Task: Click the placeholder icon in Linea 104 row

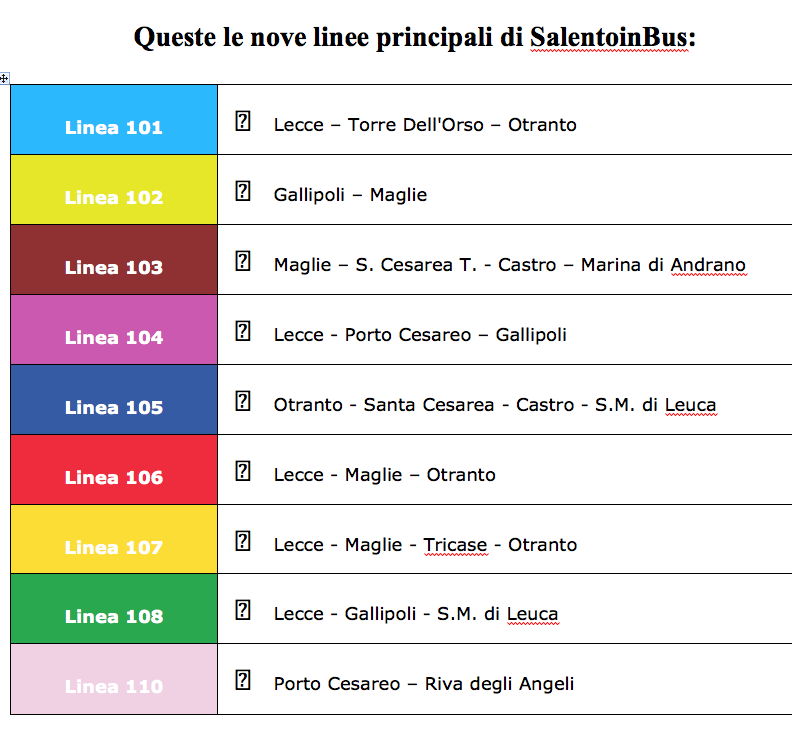Action: [242, 332]
